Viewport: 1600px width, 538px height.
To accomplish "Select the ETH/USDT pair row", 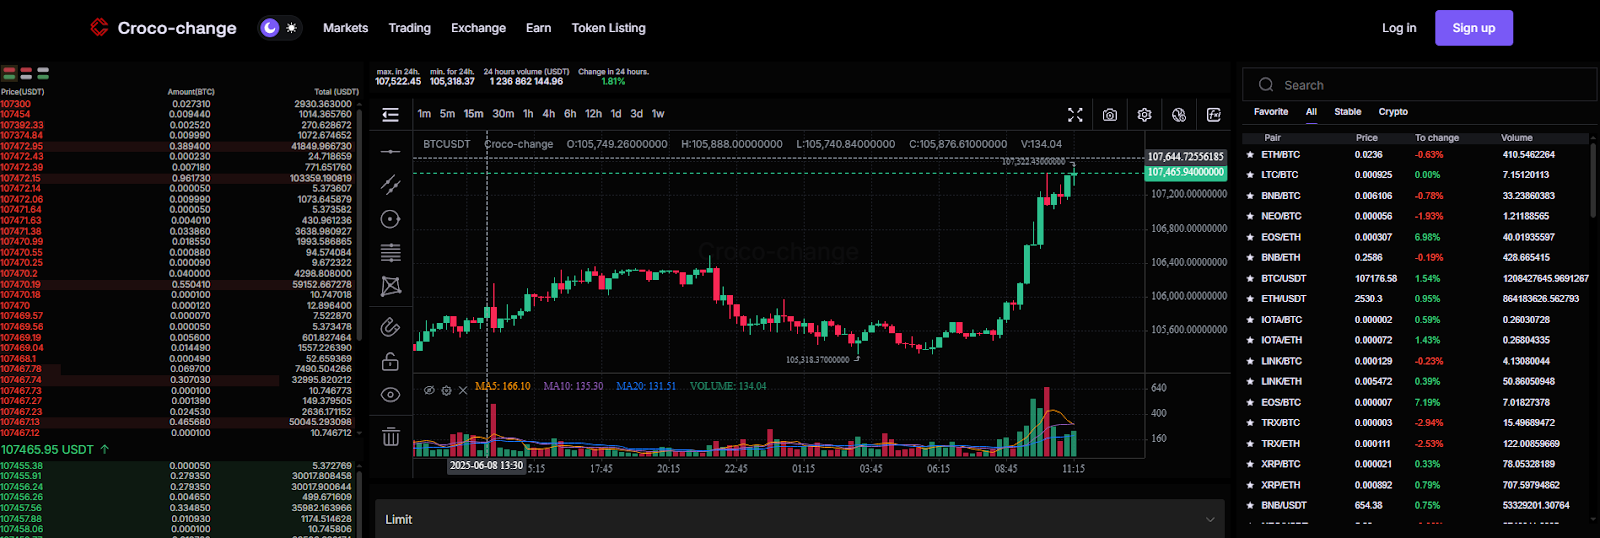I will pos(1416,299).
